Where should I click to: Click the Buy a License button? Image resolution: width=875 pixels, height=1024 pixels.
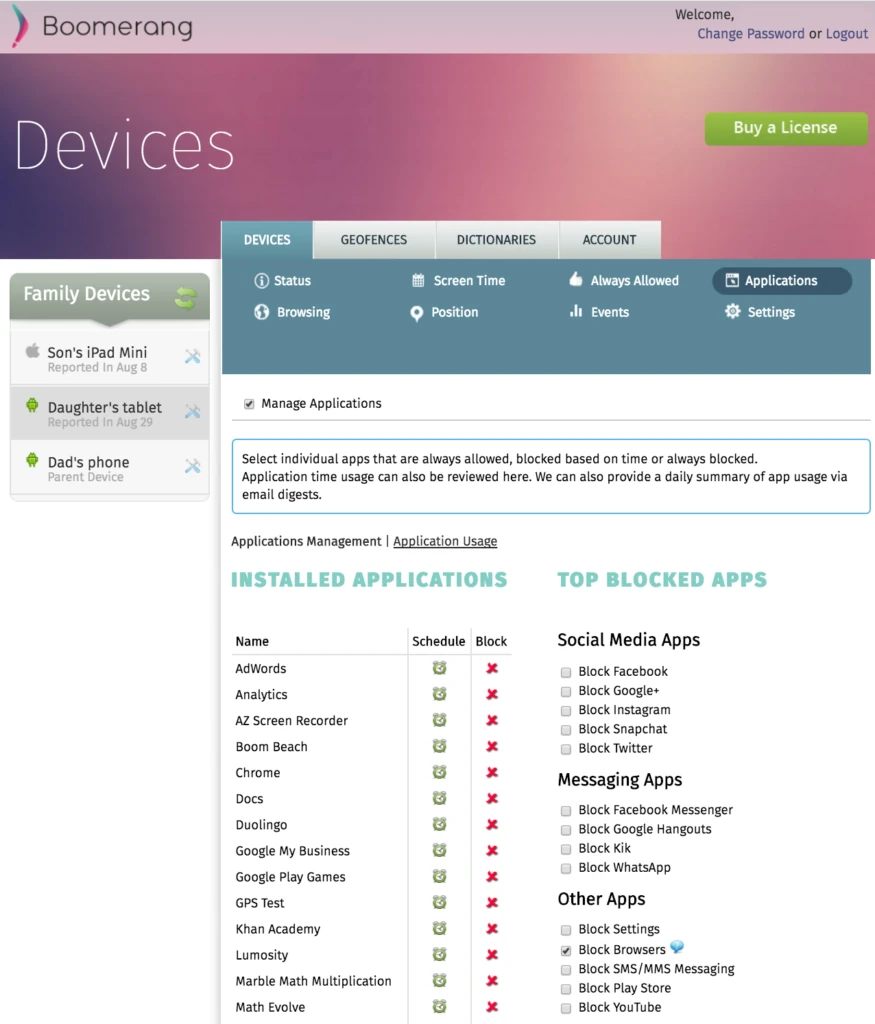(786, 128)
